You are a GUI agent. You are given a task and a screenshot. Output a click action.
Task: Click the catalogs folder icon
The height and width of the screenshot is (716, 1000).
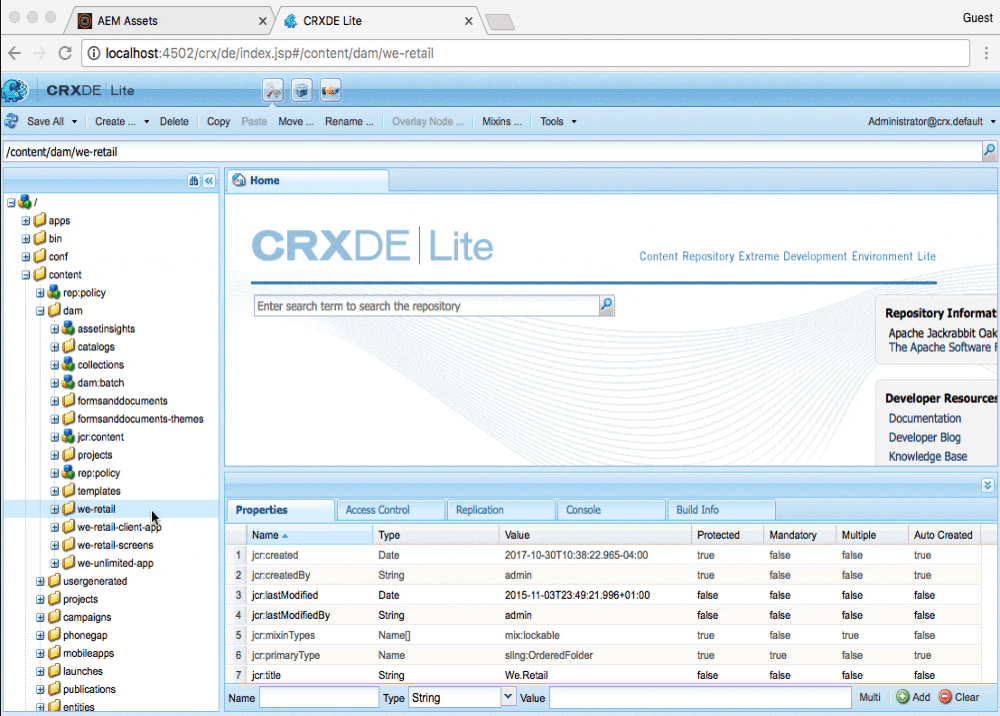pyautogui.click(x=68, y=346)
